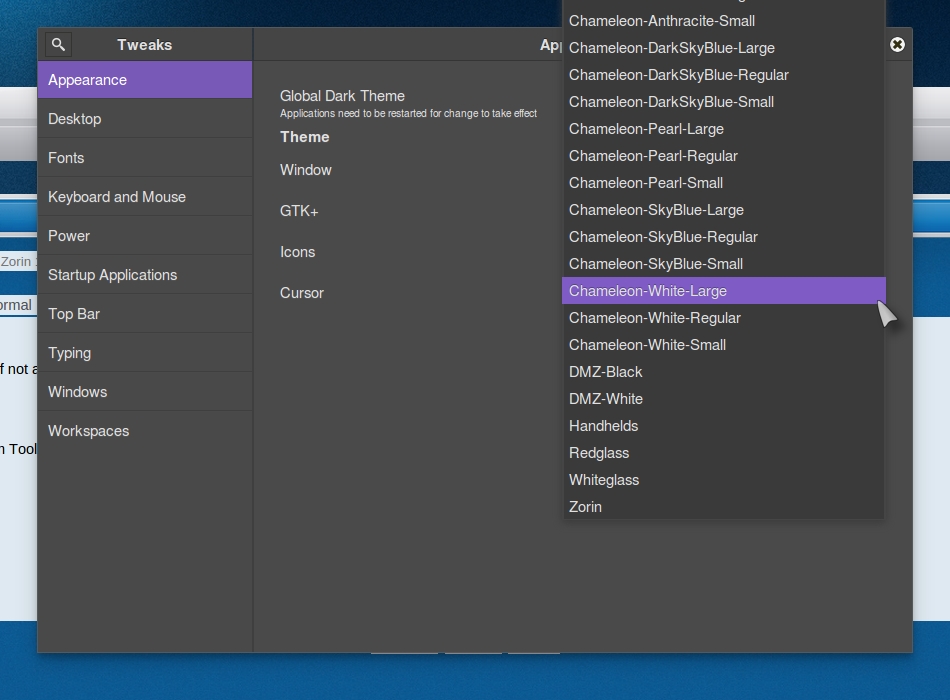Choose the Whiteglass cursor theme
The width and height of the screenshot is (950, 700).
[604, 480]
